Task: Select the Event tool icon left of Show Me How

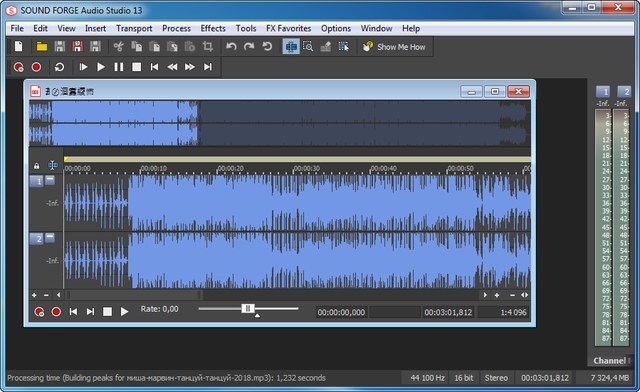Action: pyautogui.click(x=344, y=47)
